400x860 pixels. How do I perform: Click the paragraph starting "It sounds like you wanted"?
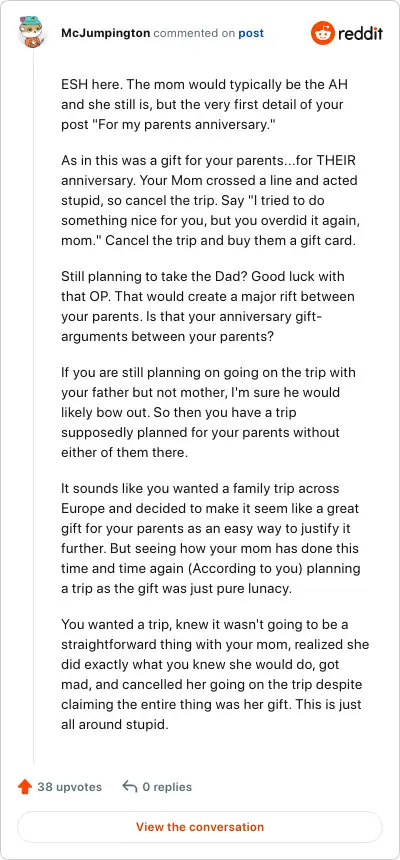point(211,528)
